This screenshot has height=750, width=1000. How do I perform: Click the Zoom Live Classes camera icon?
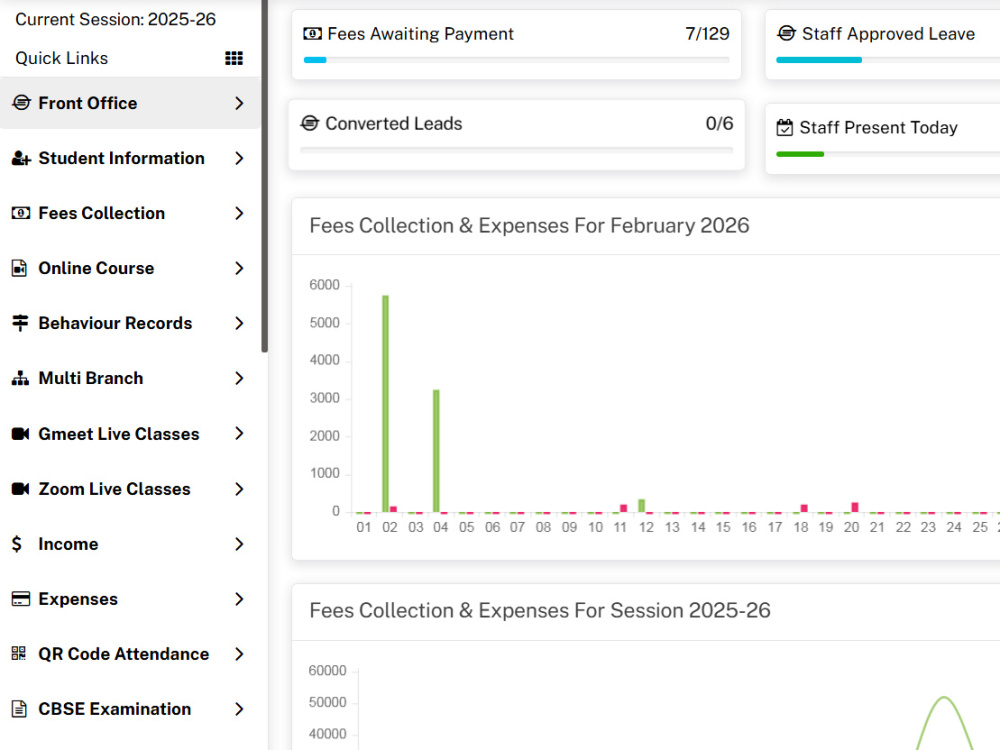tap(20, 489)
